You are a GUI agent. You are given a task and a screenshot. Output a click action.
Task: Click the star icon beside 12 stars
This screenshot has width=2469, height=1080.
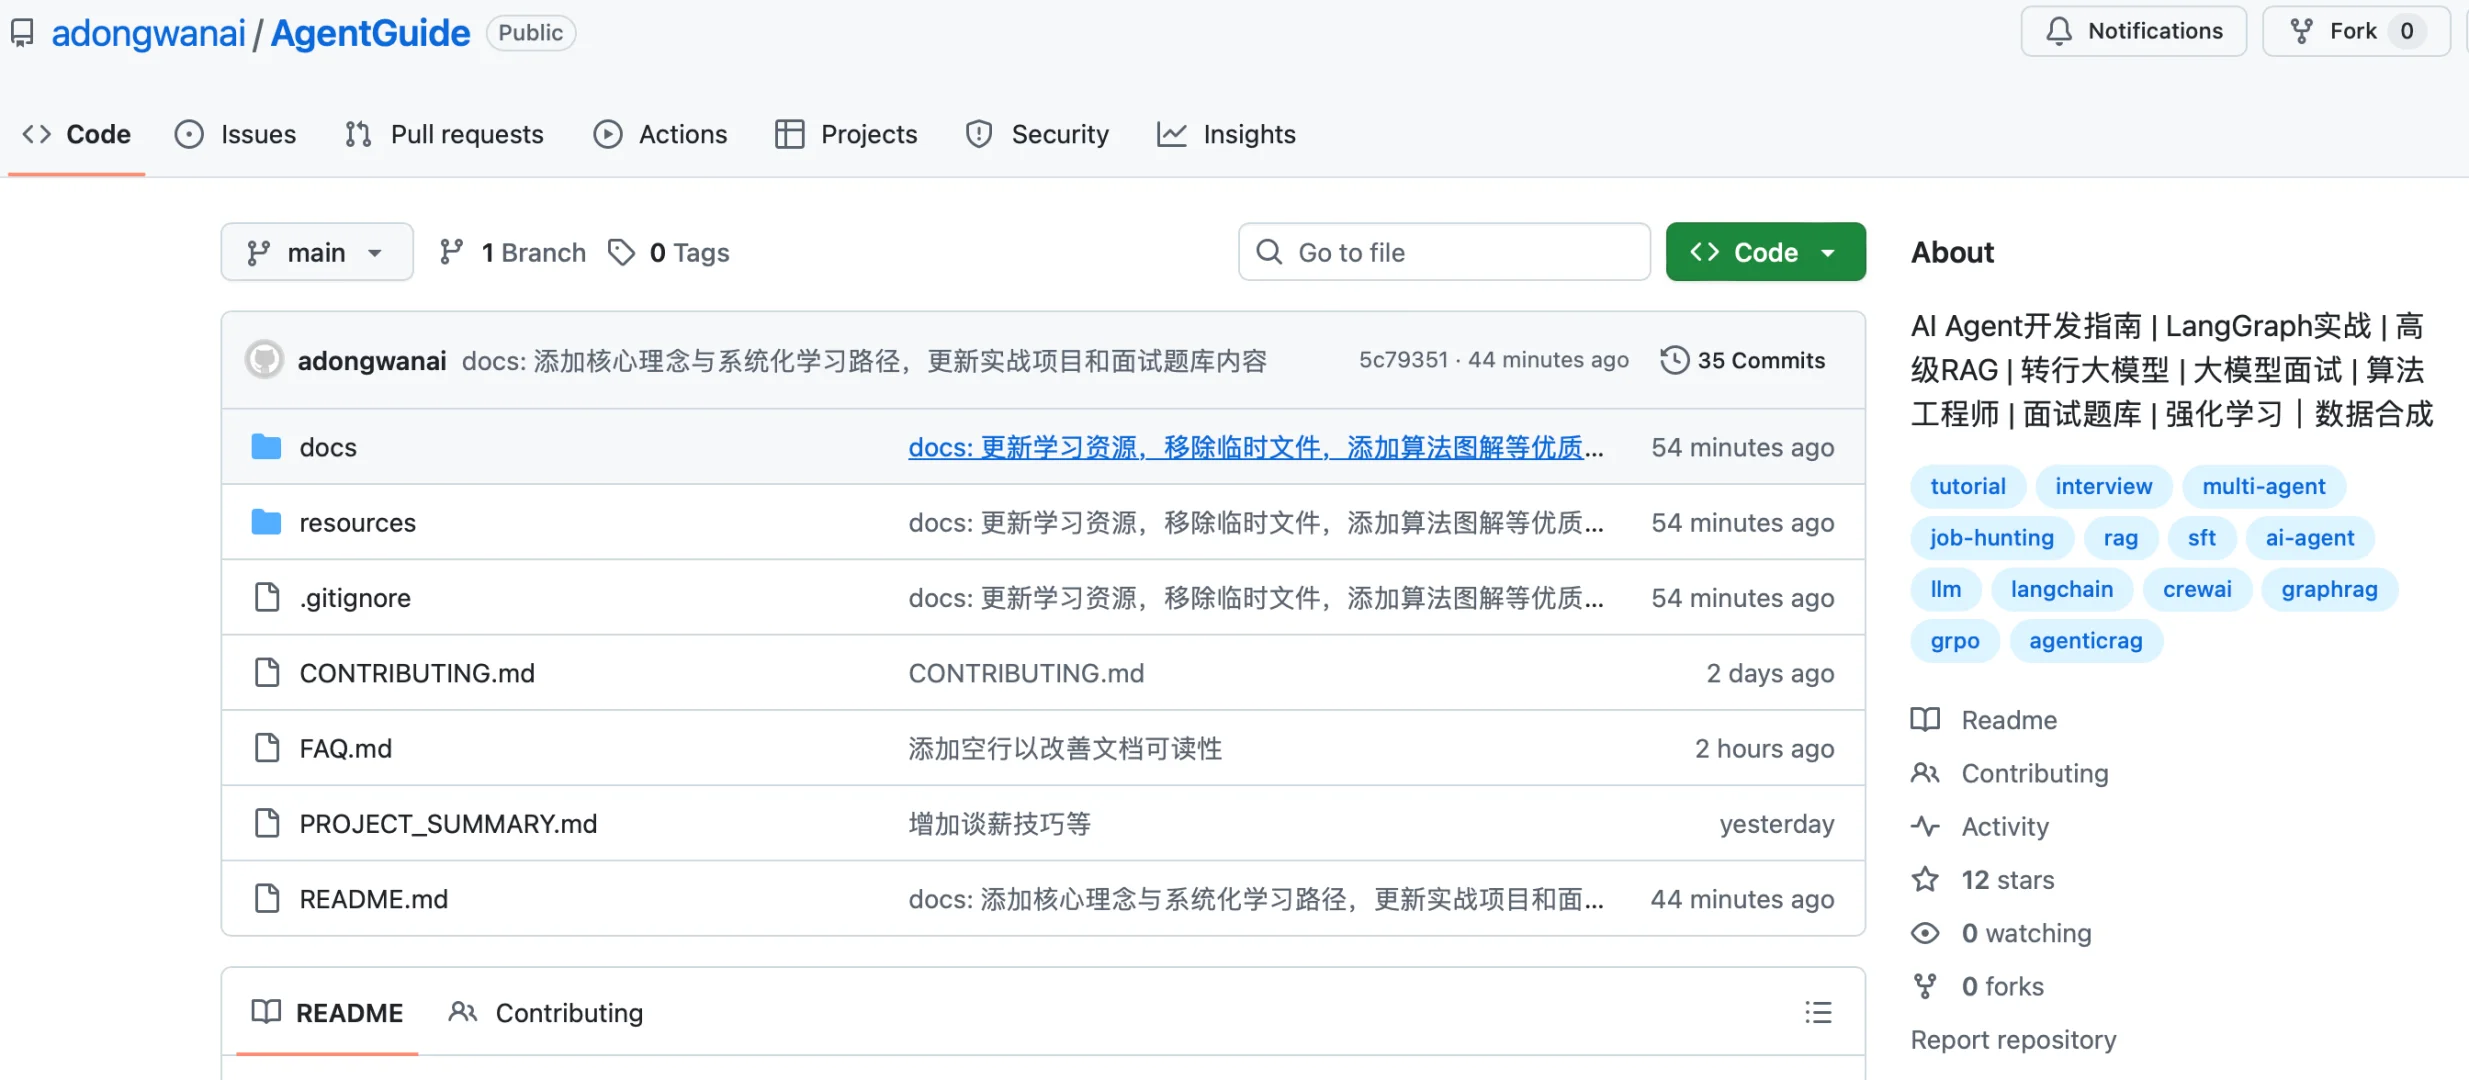(x=1925, y=880)
